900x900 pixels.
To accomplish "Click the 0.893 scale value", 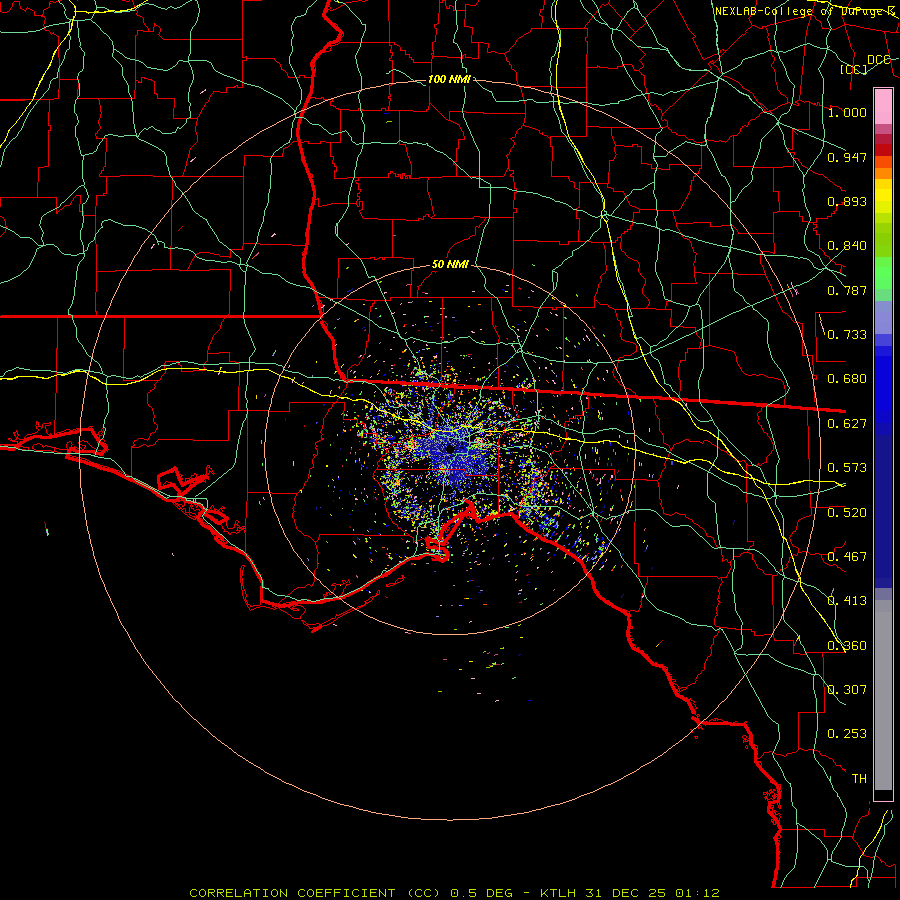I will click(x=847, y=201).
